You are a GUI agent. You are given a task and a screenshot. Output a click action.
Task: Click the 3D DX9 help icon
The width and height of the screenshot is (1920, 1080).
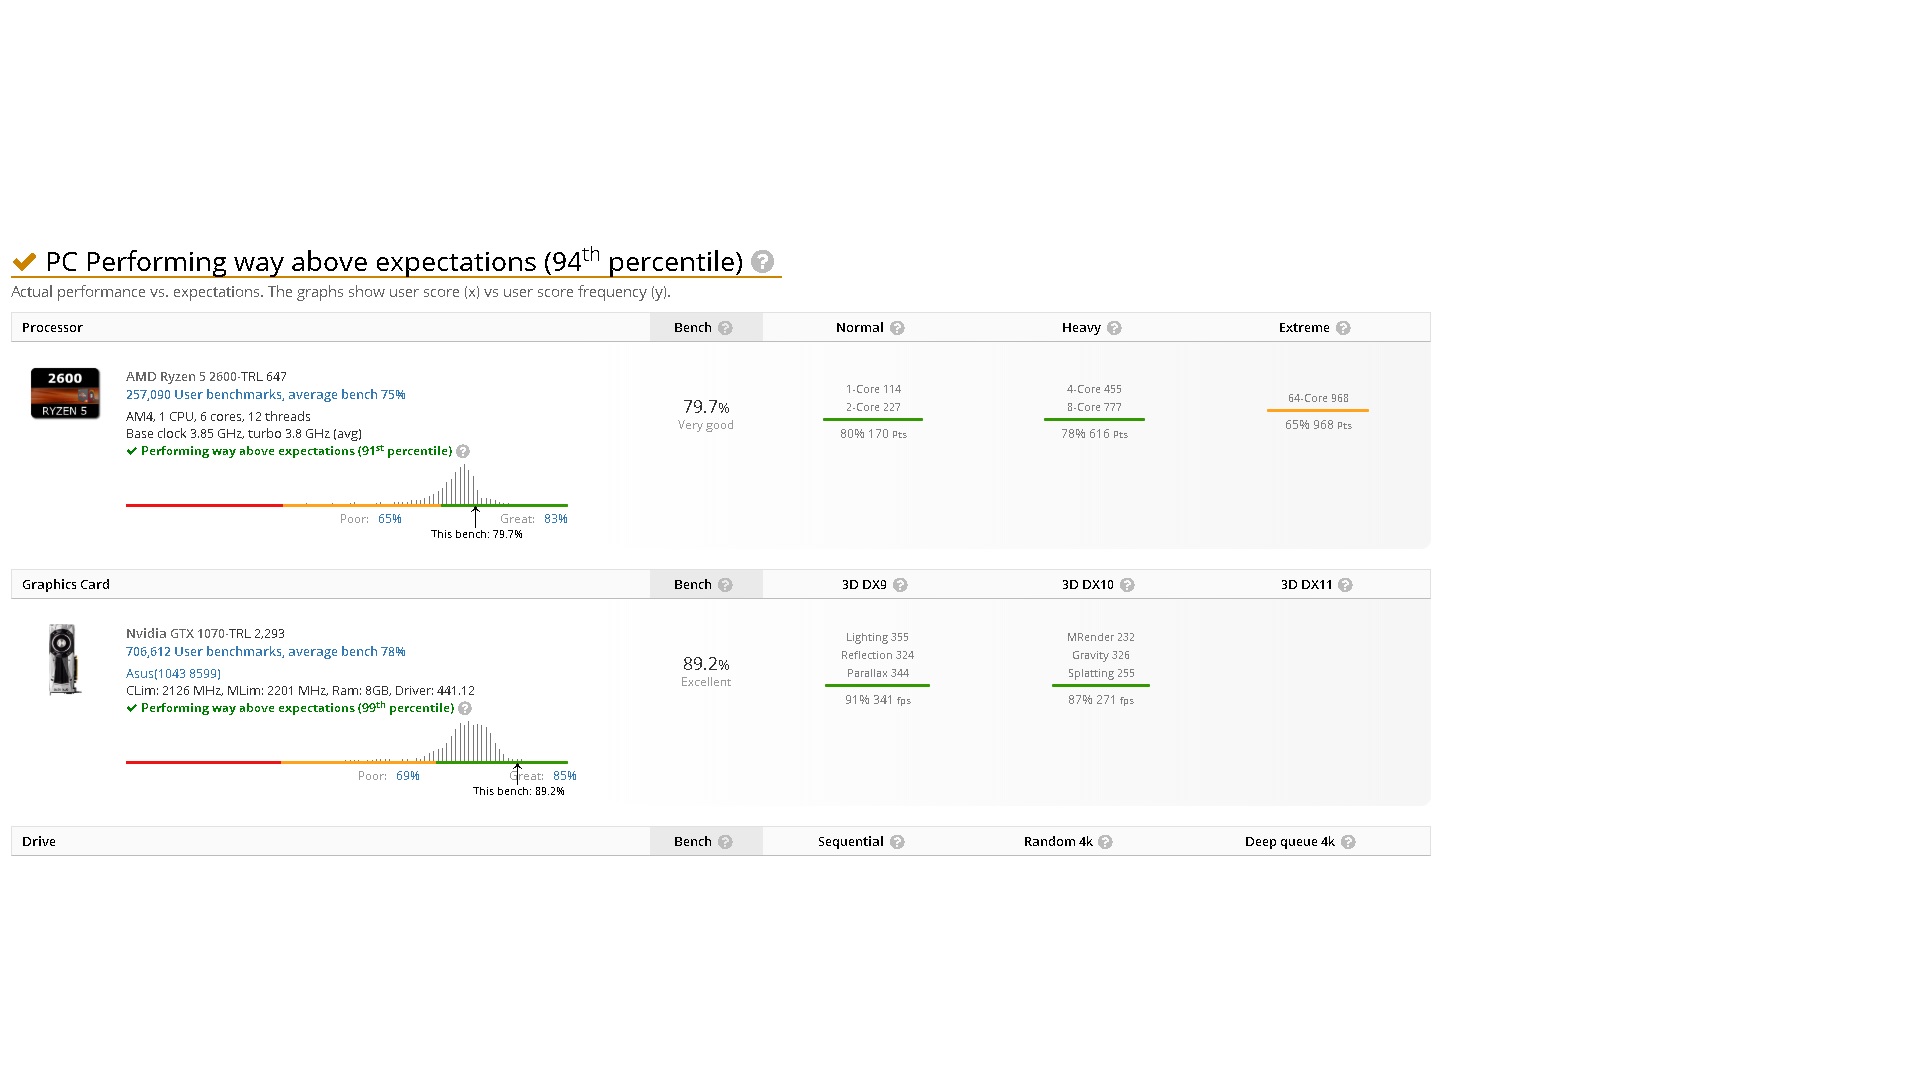point(900,585)
